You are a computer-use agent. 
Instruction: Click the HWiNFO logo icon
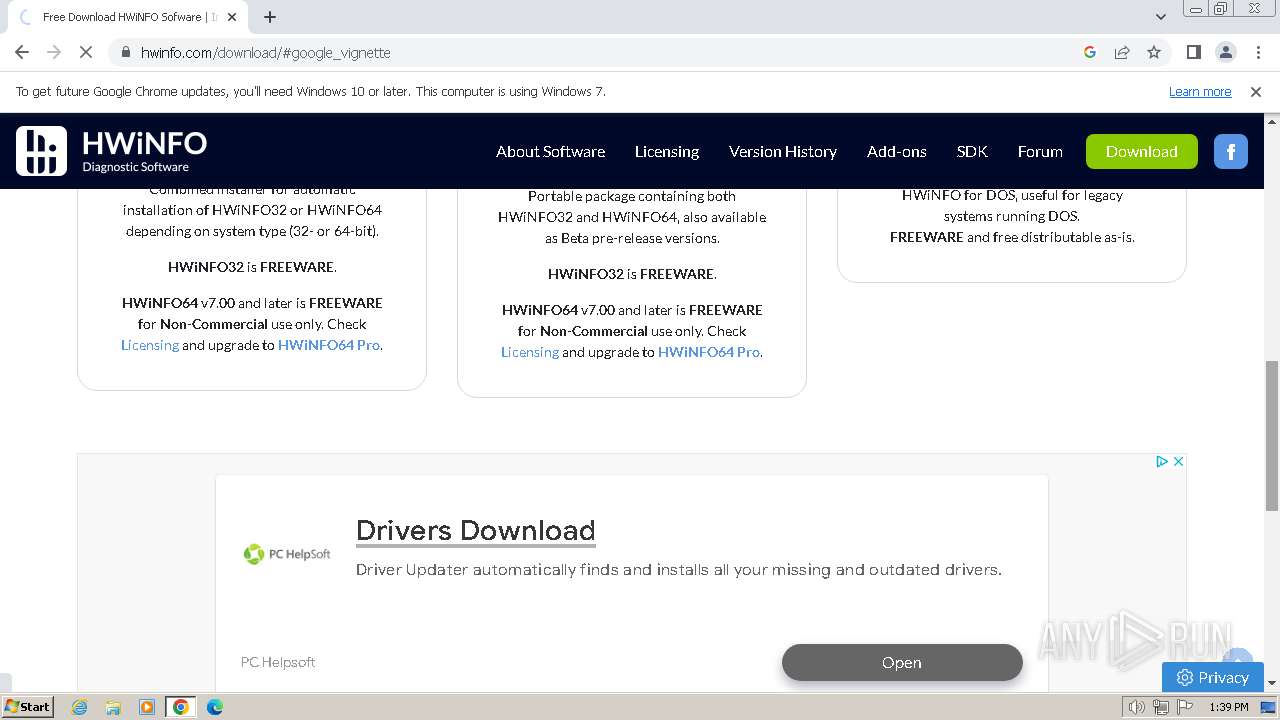[41, 151]
